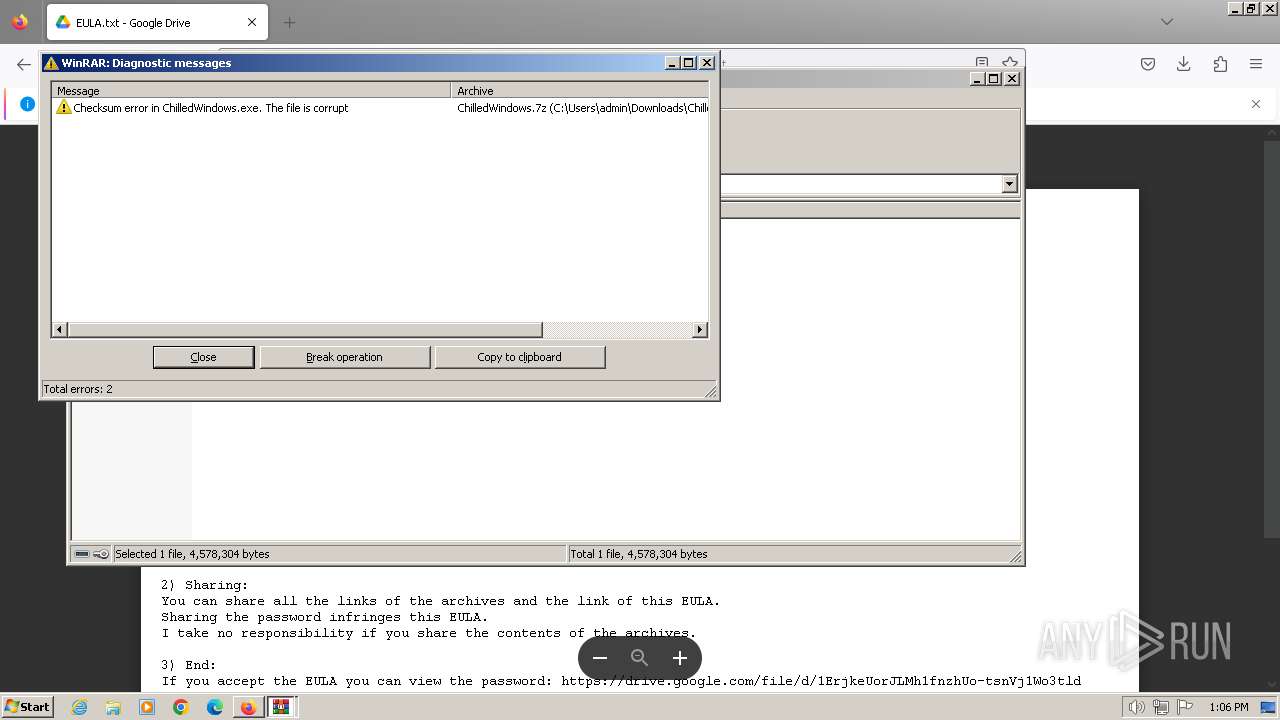
Task: Open the Google Drive password link
Action: 821,681
